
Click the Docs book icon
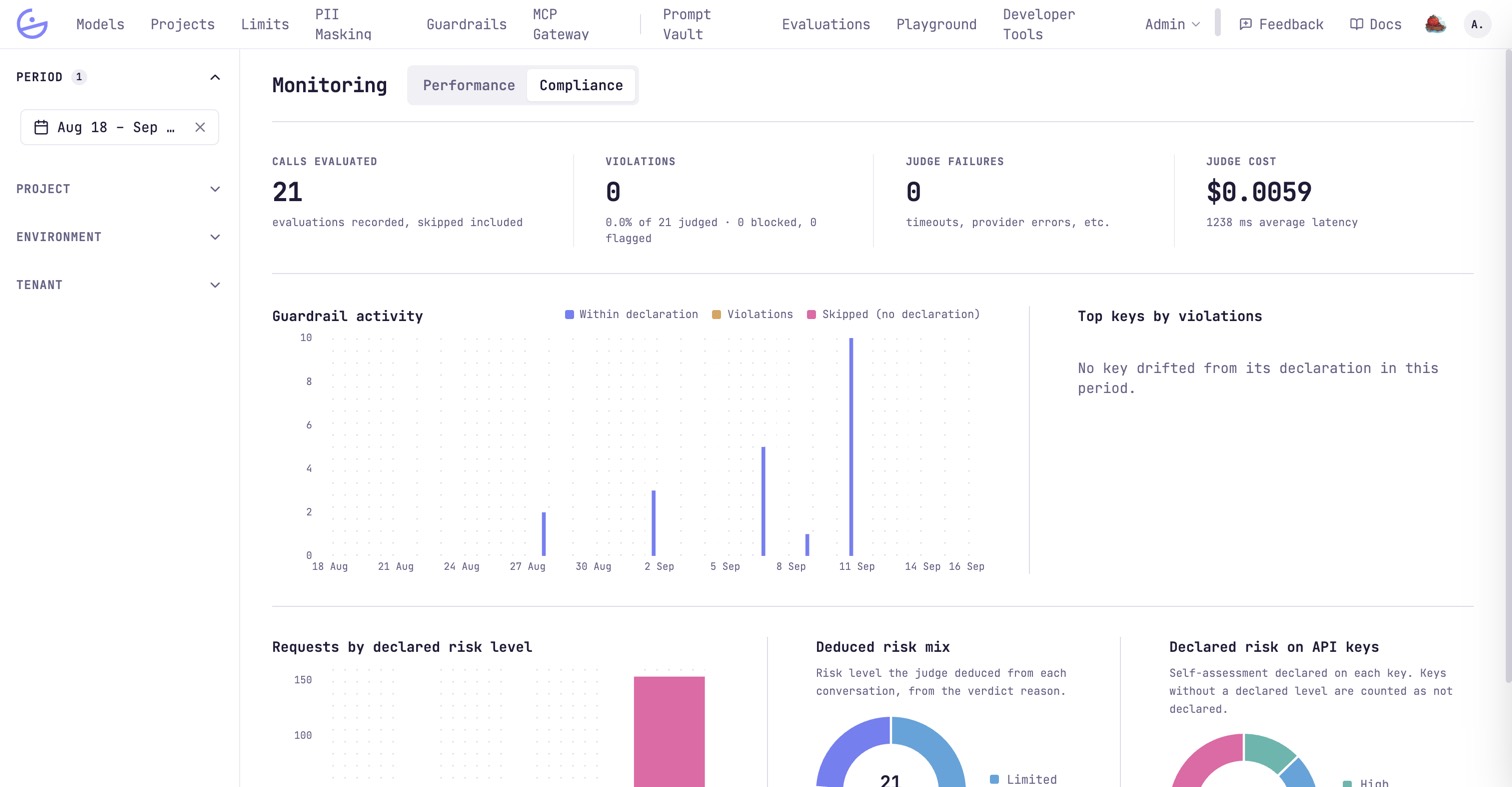pos(1356,24)
